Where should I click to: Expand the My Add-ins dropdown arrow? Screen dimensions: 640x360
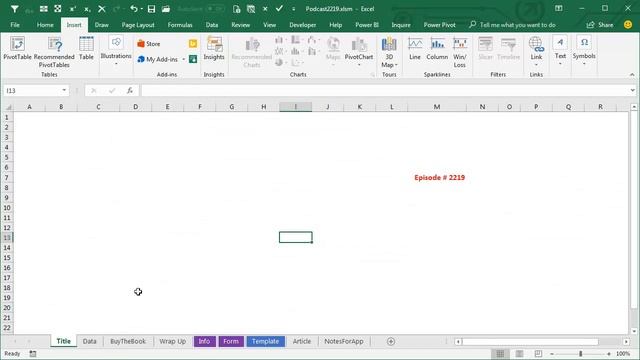pyautogui.click(x=183, y=59)
